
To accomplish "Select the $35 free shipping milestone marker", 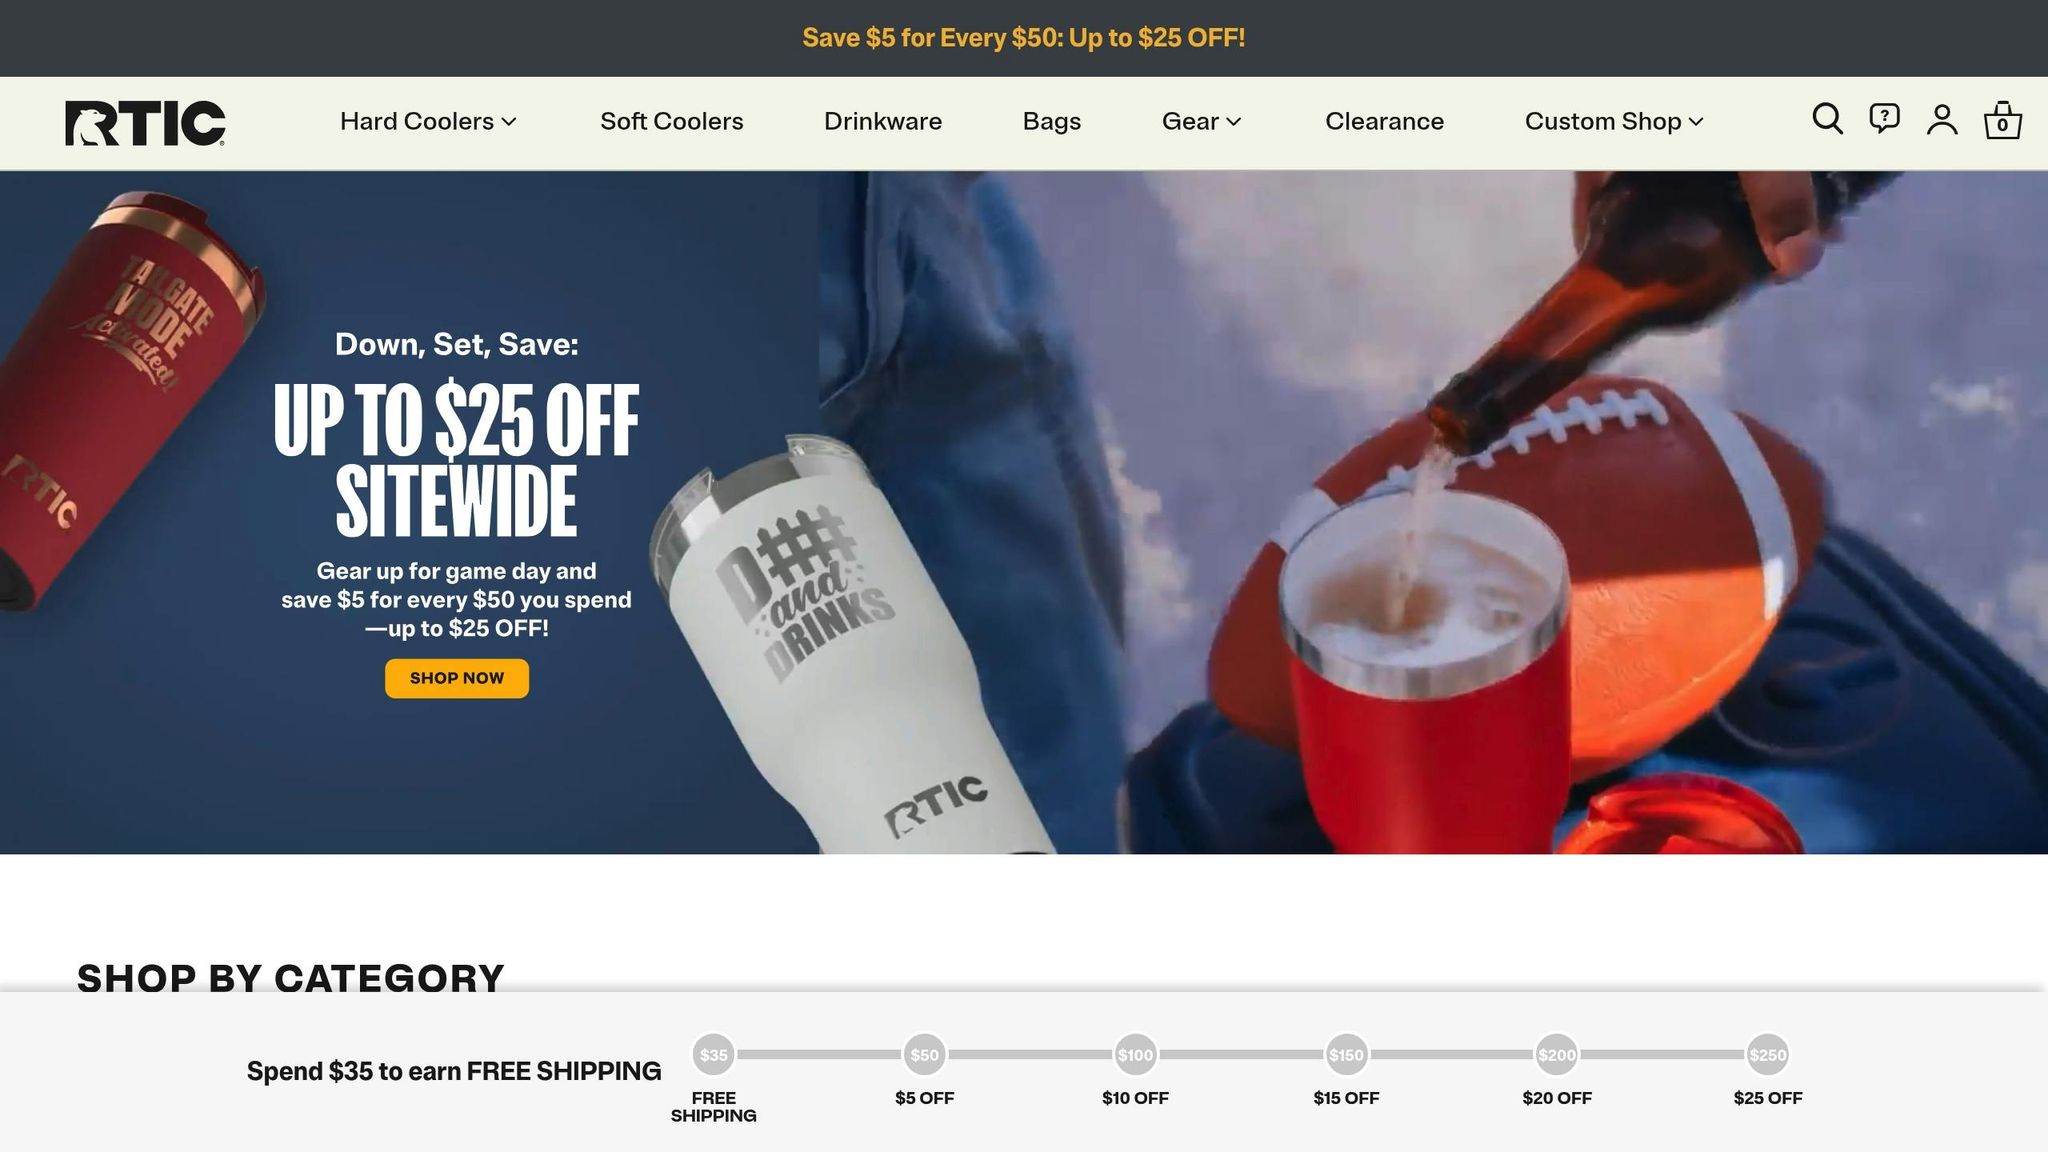I will (713, 1054).
